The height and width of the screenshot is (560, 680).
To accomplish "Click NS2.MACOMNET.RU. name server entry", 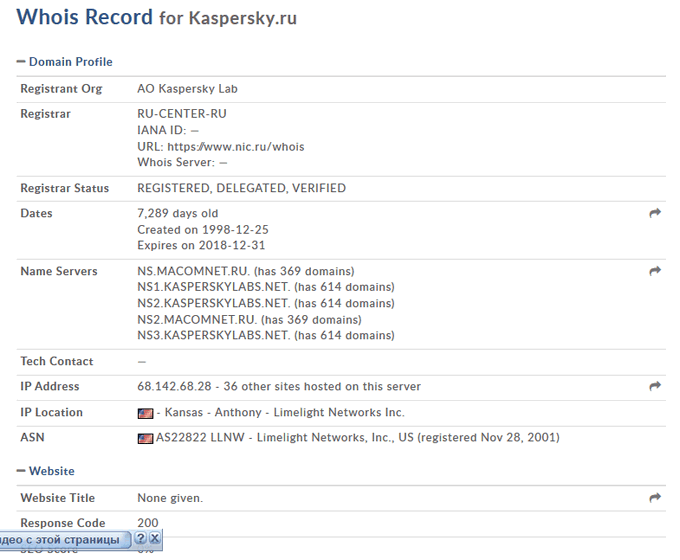I will (x=197, y=320).
